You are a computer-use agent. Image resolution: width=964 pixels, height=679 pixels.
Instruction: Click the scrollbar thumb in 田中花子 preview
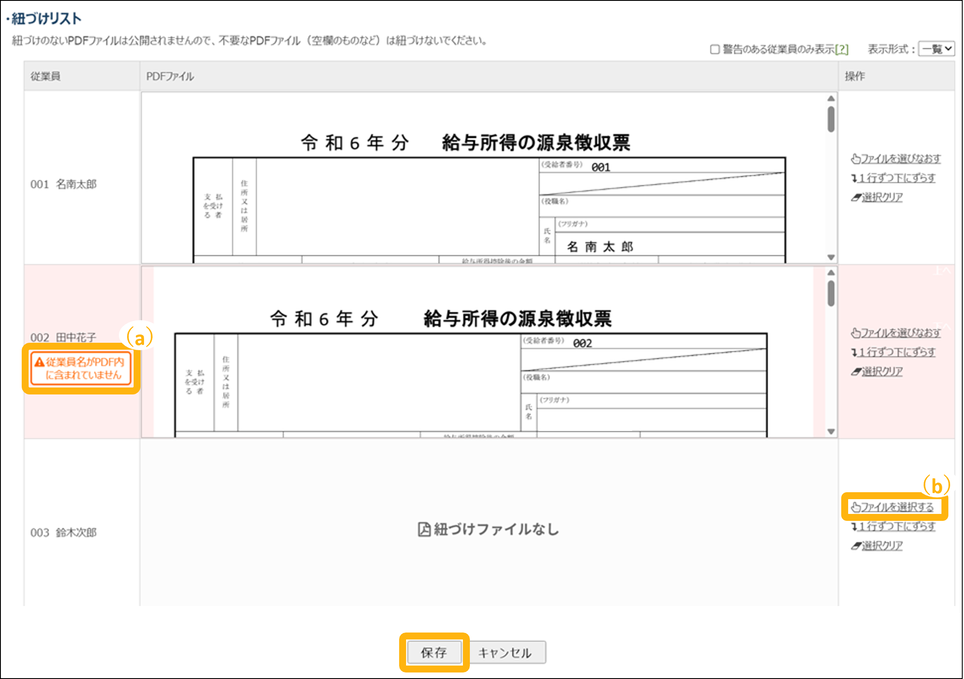pos(830,292)
